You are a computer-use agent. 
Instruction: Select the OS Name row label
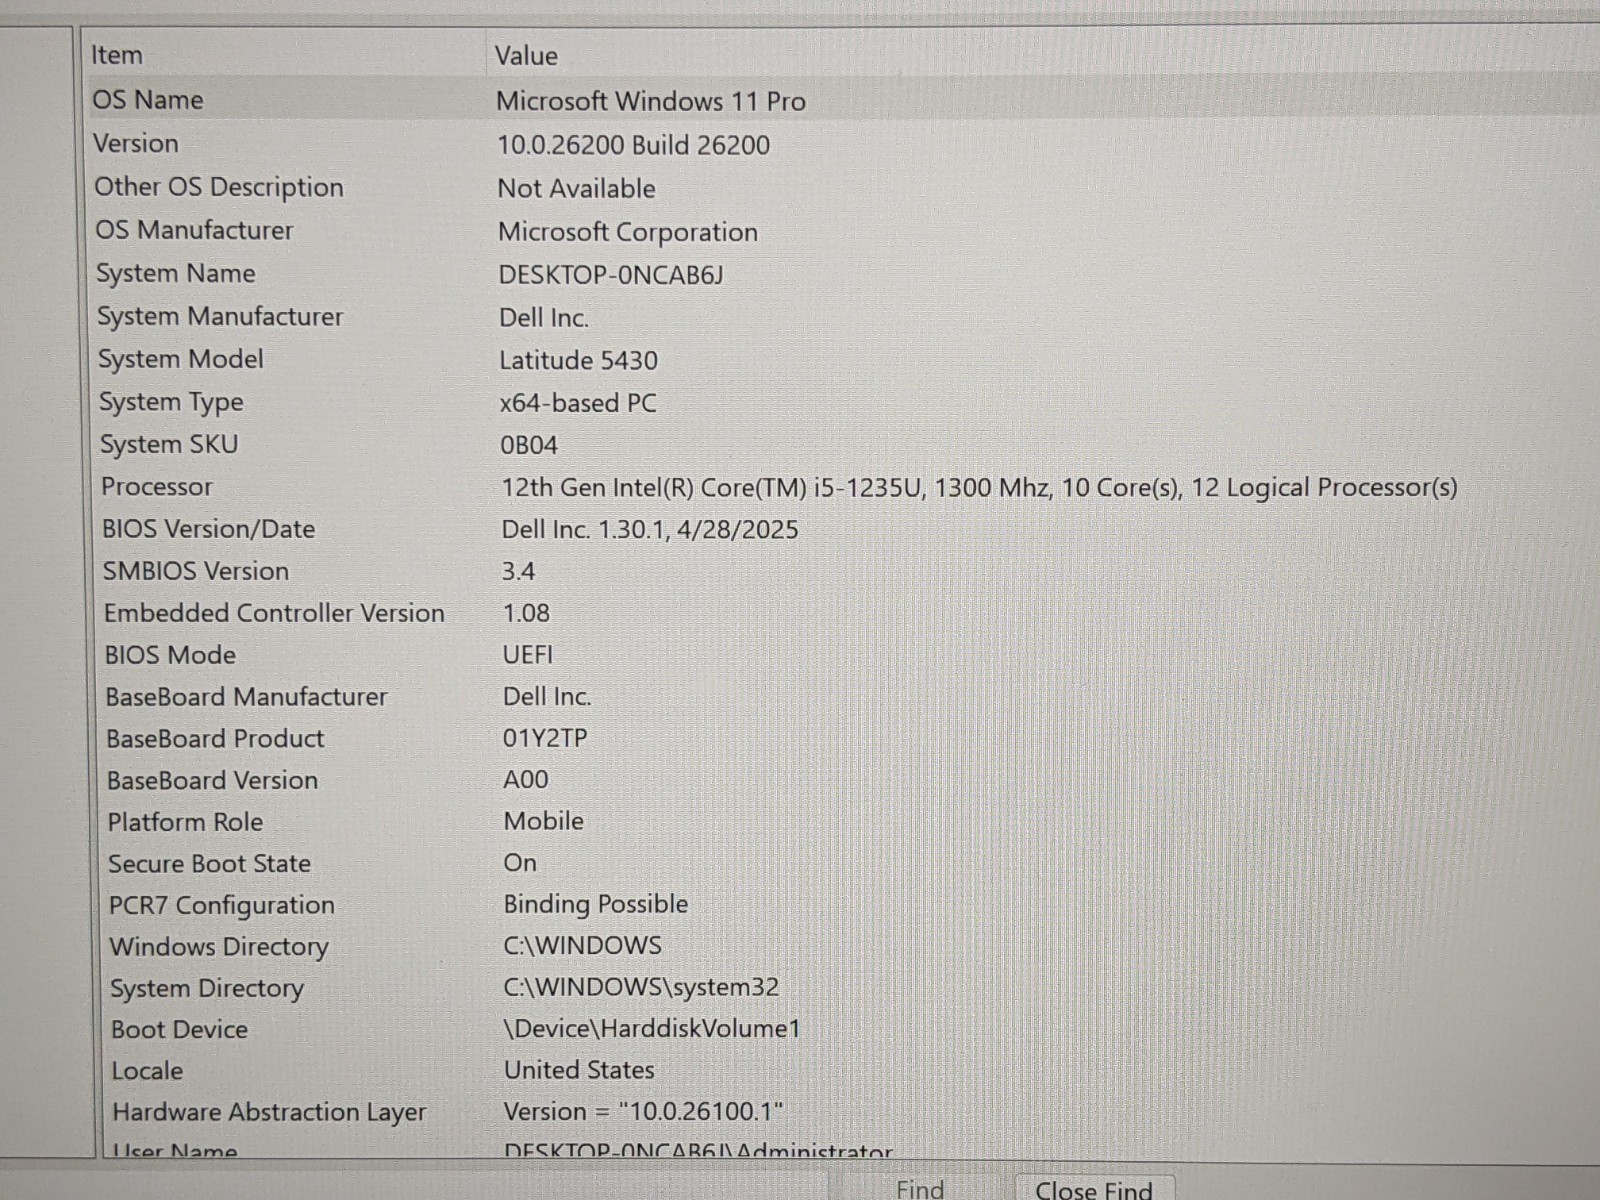pos(148,100)
